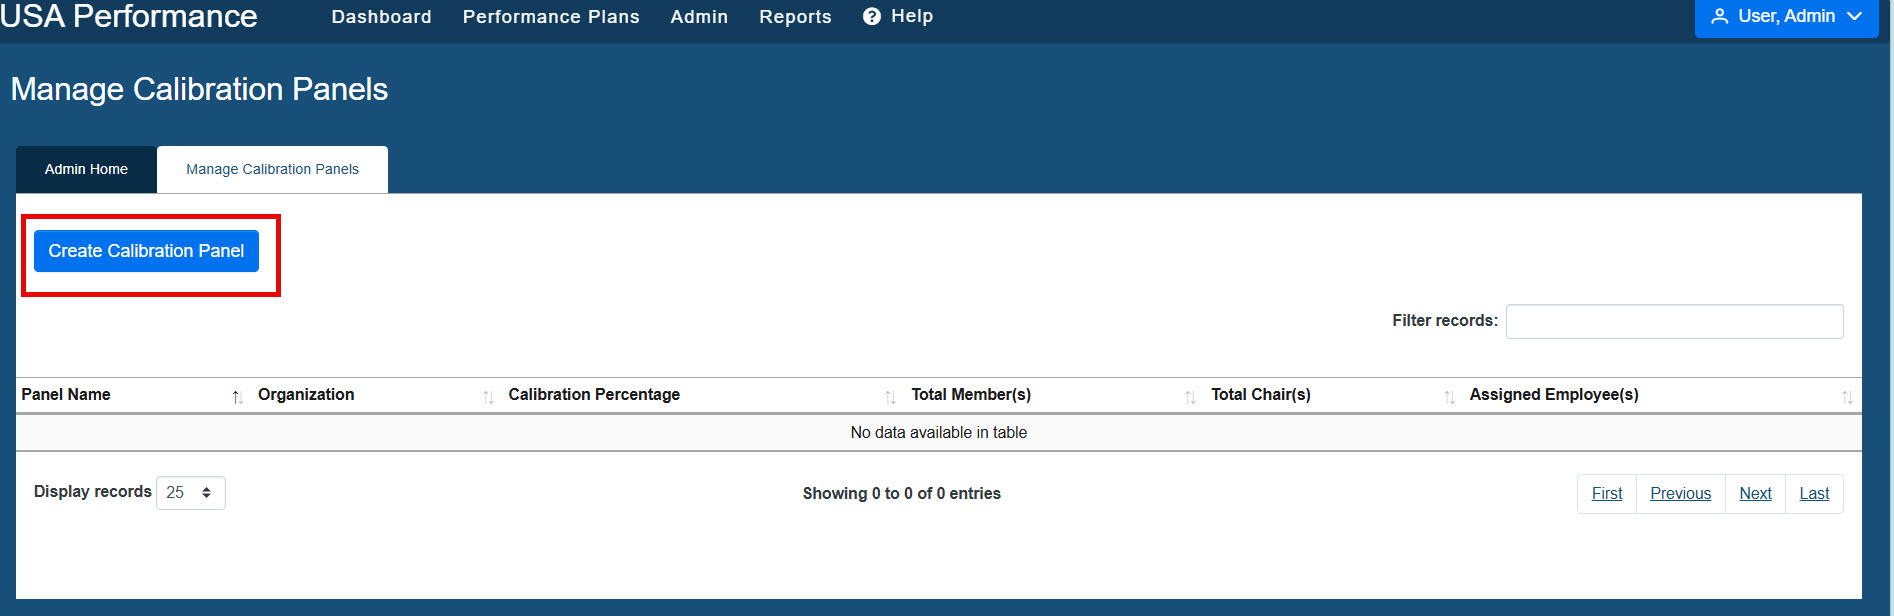Open the Performance Plans menu item
The image size is (1894, 616).
pyautogui.click(x=551, y=17)
